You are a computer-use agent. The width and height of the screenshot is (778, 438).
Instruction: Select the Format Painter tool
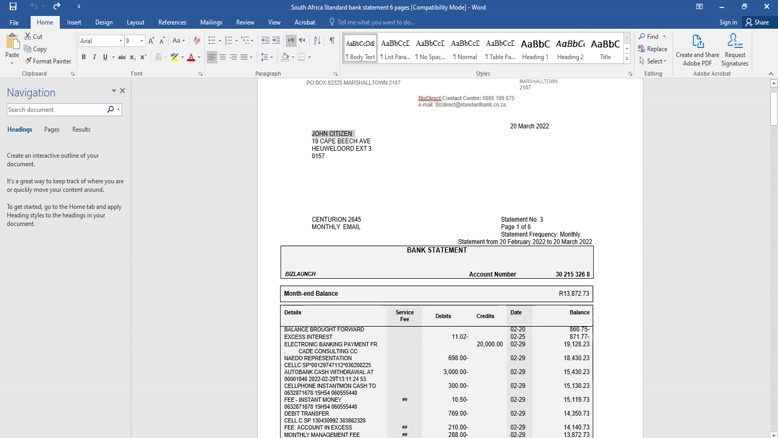[x=47, y=61]
